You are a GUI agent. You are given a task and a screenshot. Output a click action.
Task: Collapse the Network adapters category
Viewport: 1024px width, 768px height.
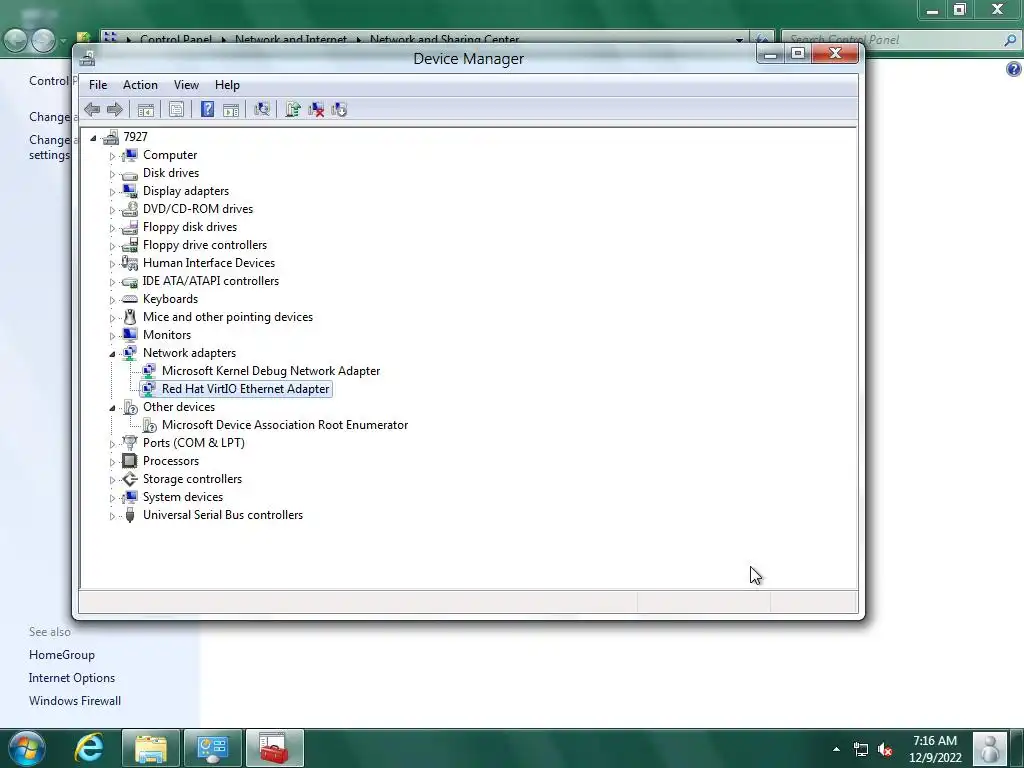point(112,354)
